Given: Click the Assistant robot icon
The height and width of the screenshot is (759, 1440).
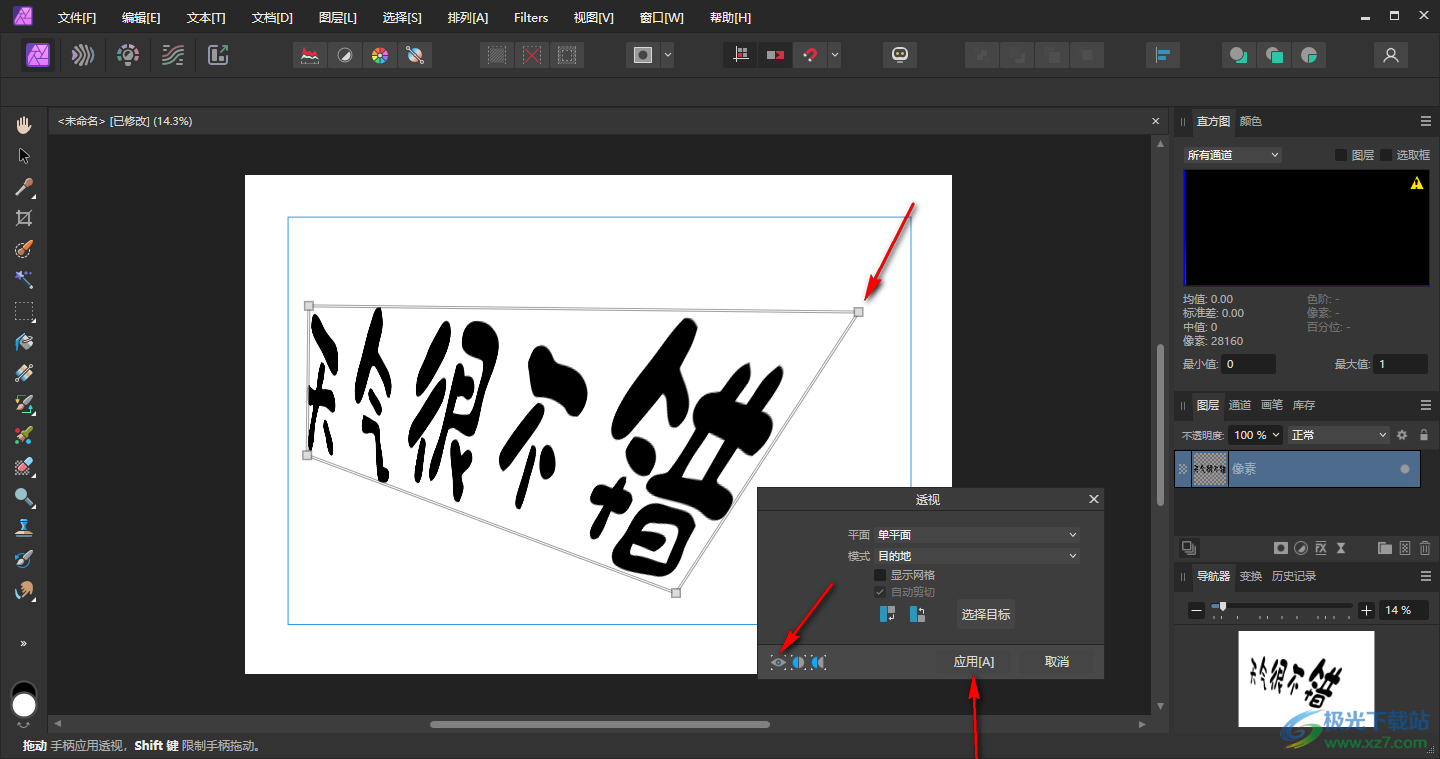Looking at the screenshot, I should [899, 55].
